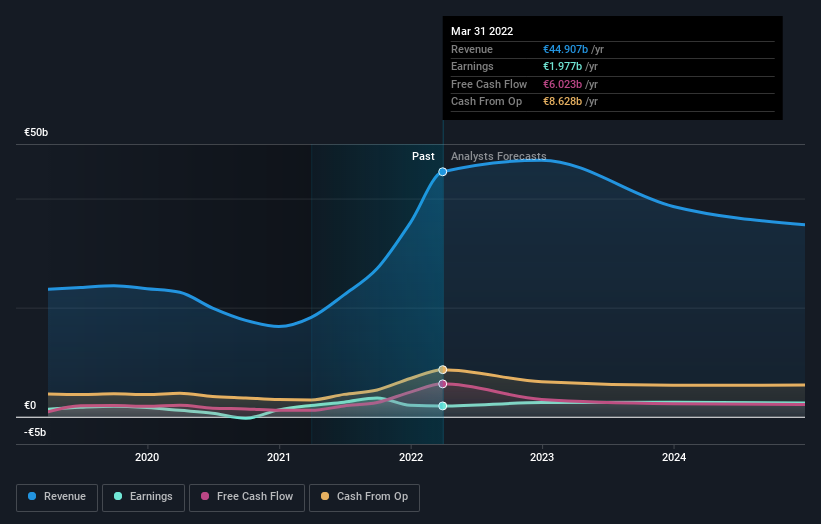The image size is (821, 524).
Task: Click the 2022 x-axis label
Action: (x=410, y=457)
